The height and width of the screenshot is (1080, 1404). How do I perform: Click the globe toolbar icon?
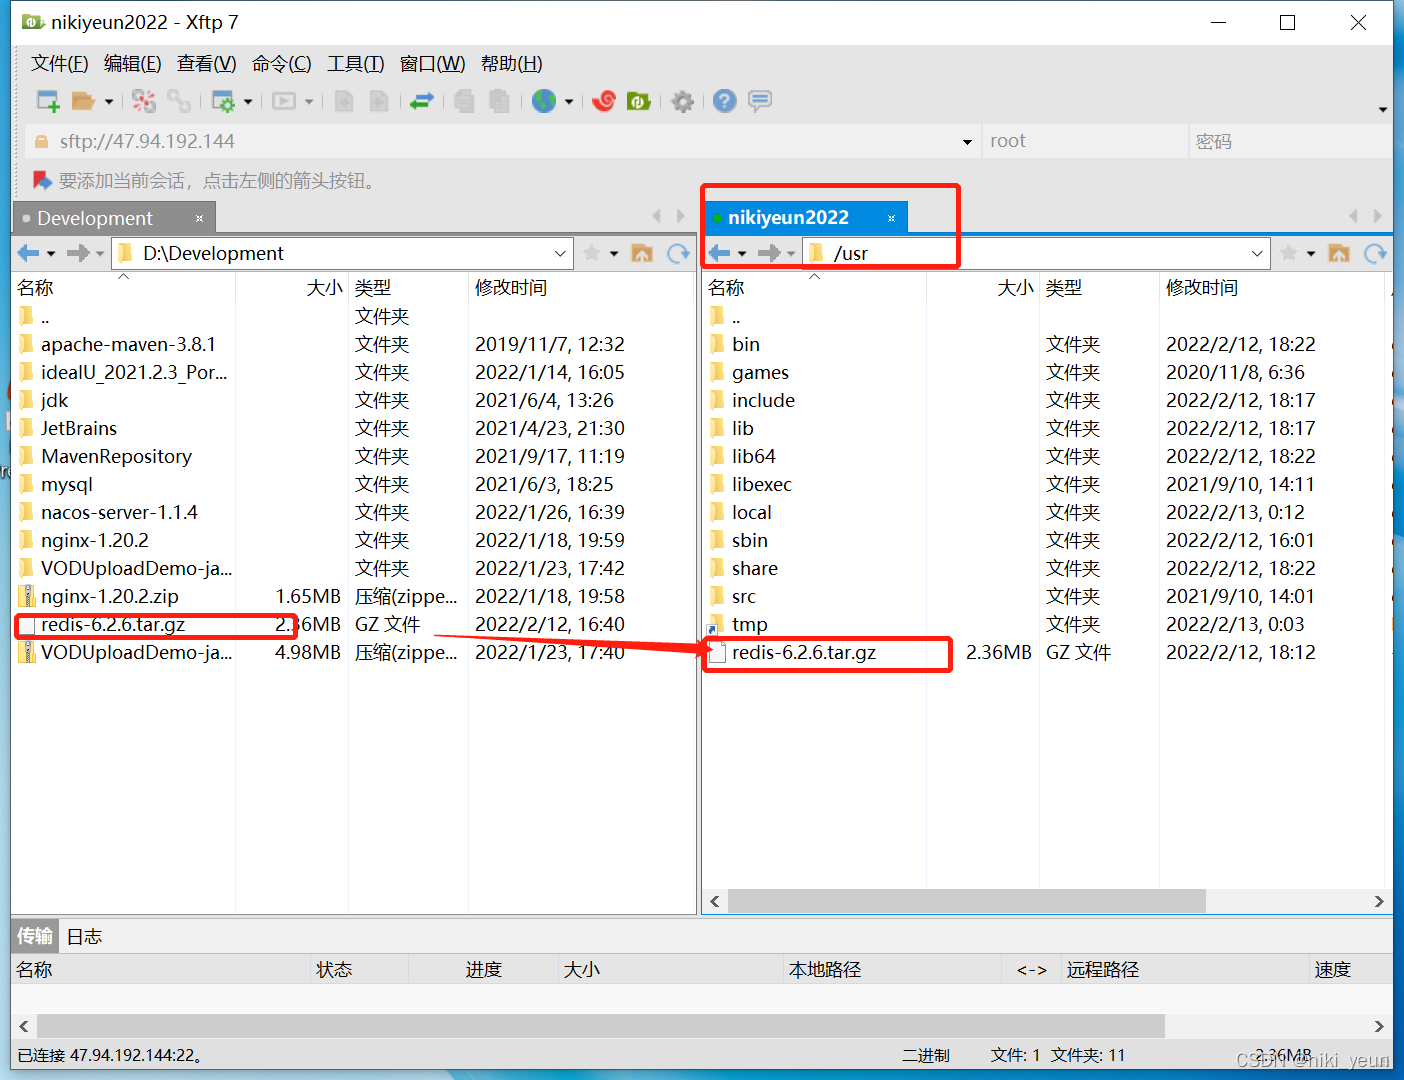click(x=544, y=101)
